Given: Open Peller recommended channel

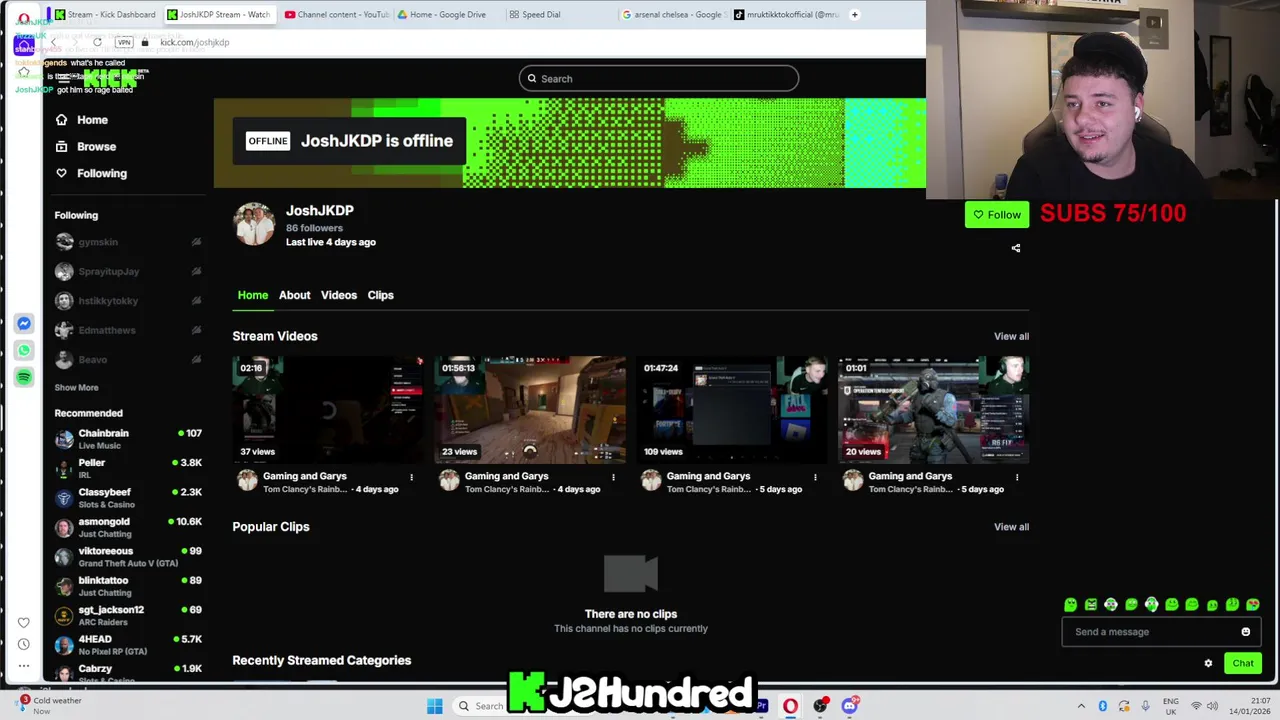Looking at the screenshot, I should tap(128, 468).
